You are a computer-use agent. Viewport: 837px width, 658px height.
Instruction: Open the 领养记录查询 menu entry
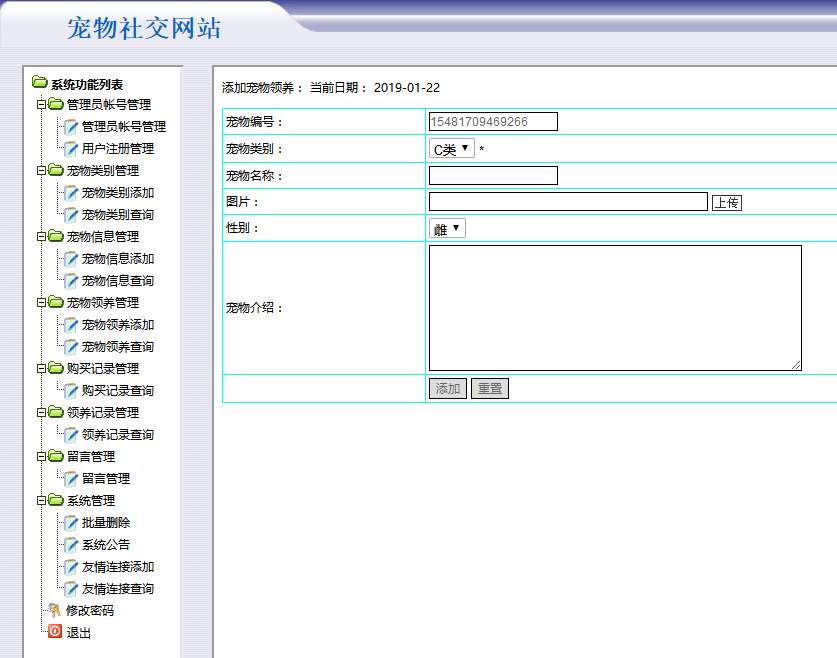click(118, 435)
